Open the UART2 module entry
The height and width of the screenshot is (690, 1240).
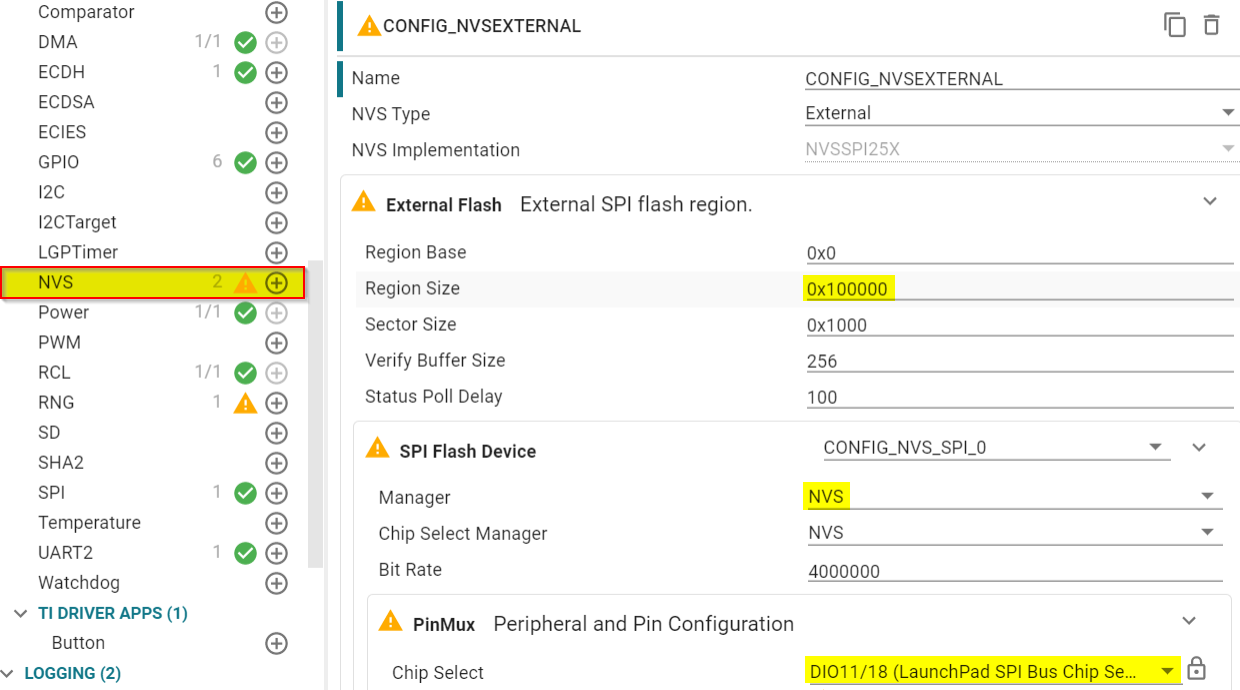[x=66, y=552]
